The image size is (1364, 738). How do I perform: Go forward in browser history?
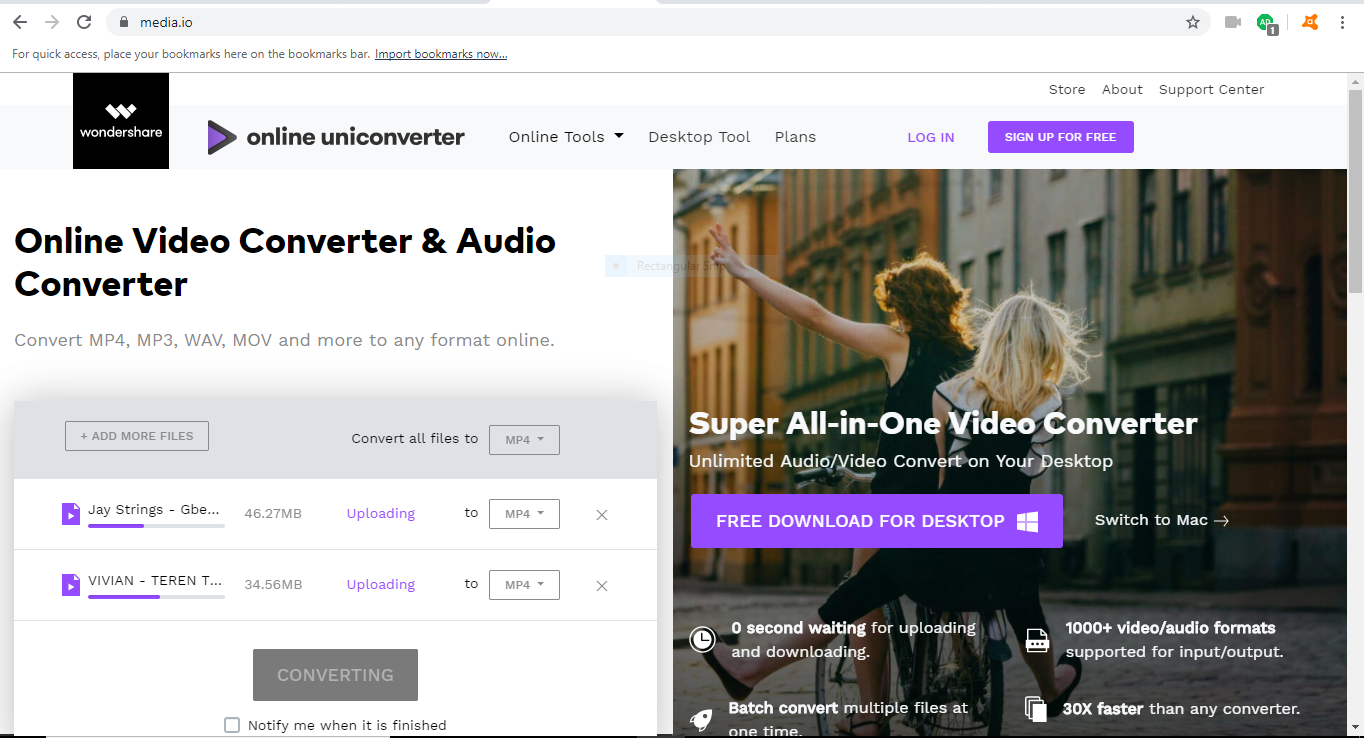pos(52,22)
